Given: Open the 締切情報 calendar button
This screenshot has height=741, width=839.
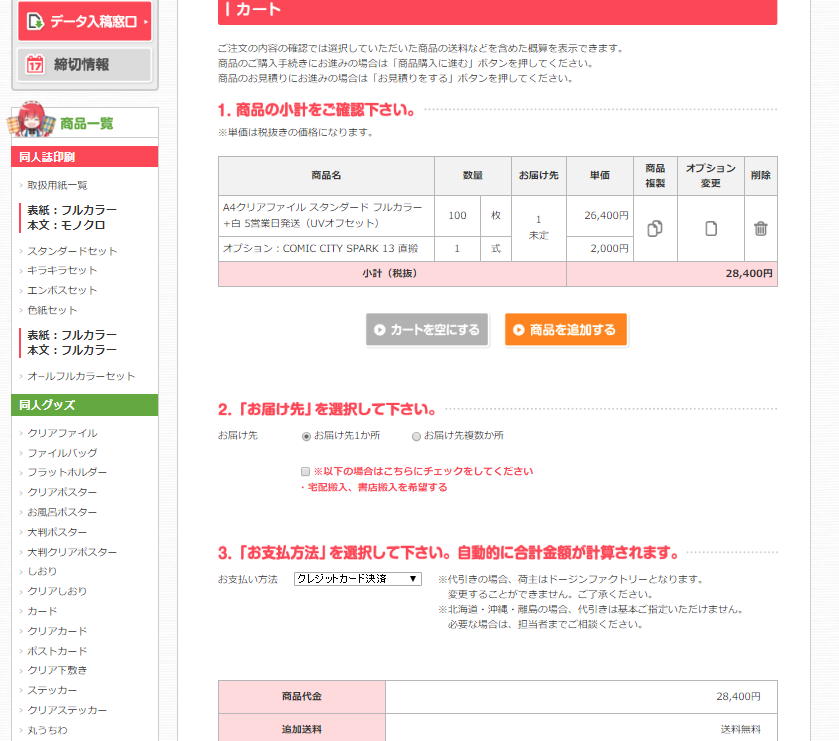Looking at the screenshot, I should click(x=84, y=65).
